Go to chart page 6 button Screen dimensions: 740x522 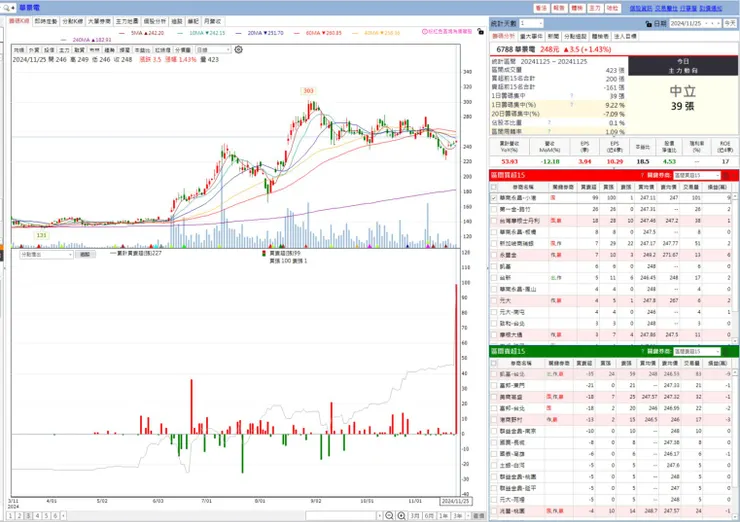pos(55,516)
